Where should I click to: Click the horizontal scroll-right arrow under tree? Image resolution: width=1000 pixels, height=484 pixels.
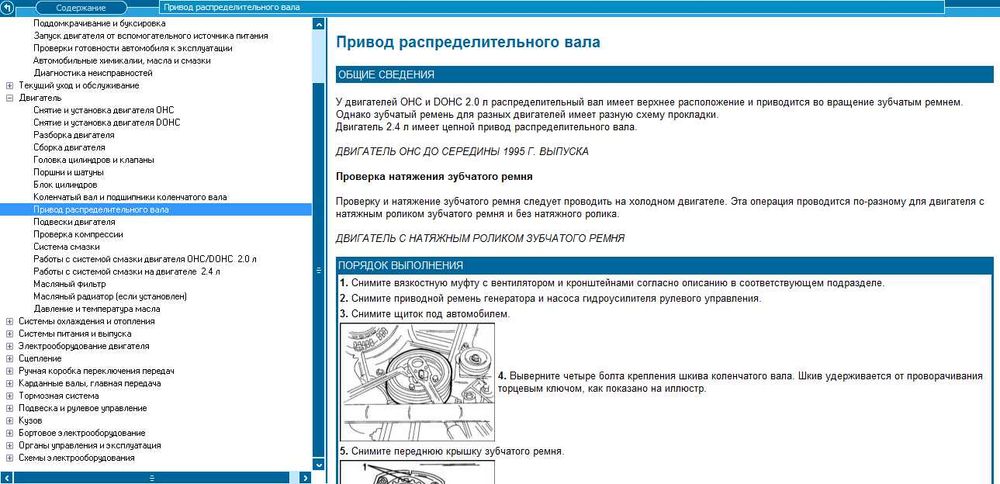pos(307,478)
